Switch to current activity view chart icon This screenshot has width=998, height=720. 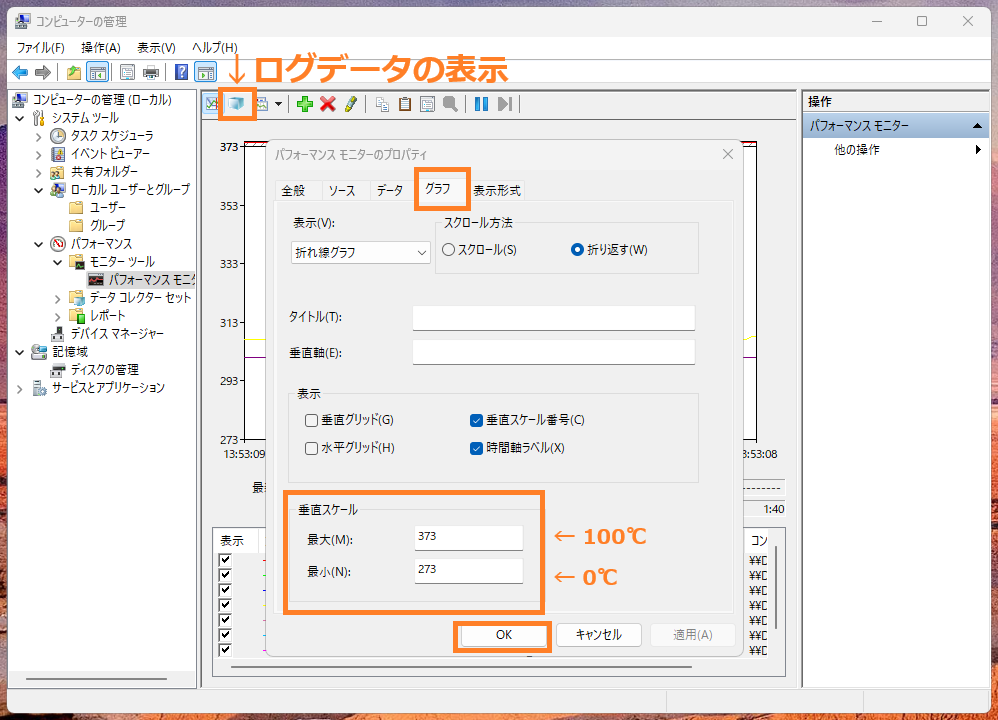(213, 103)
